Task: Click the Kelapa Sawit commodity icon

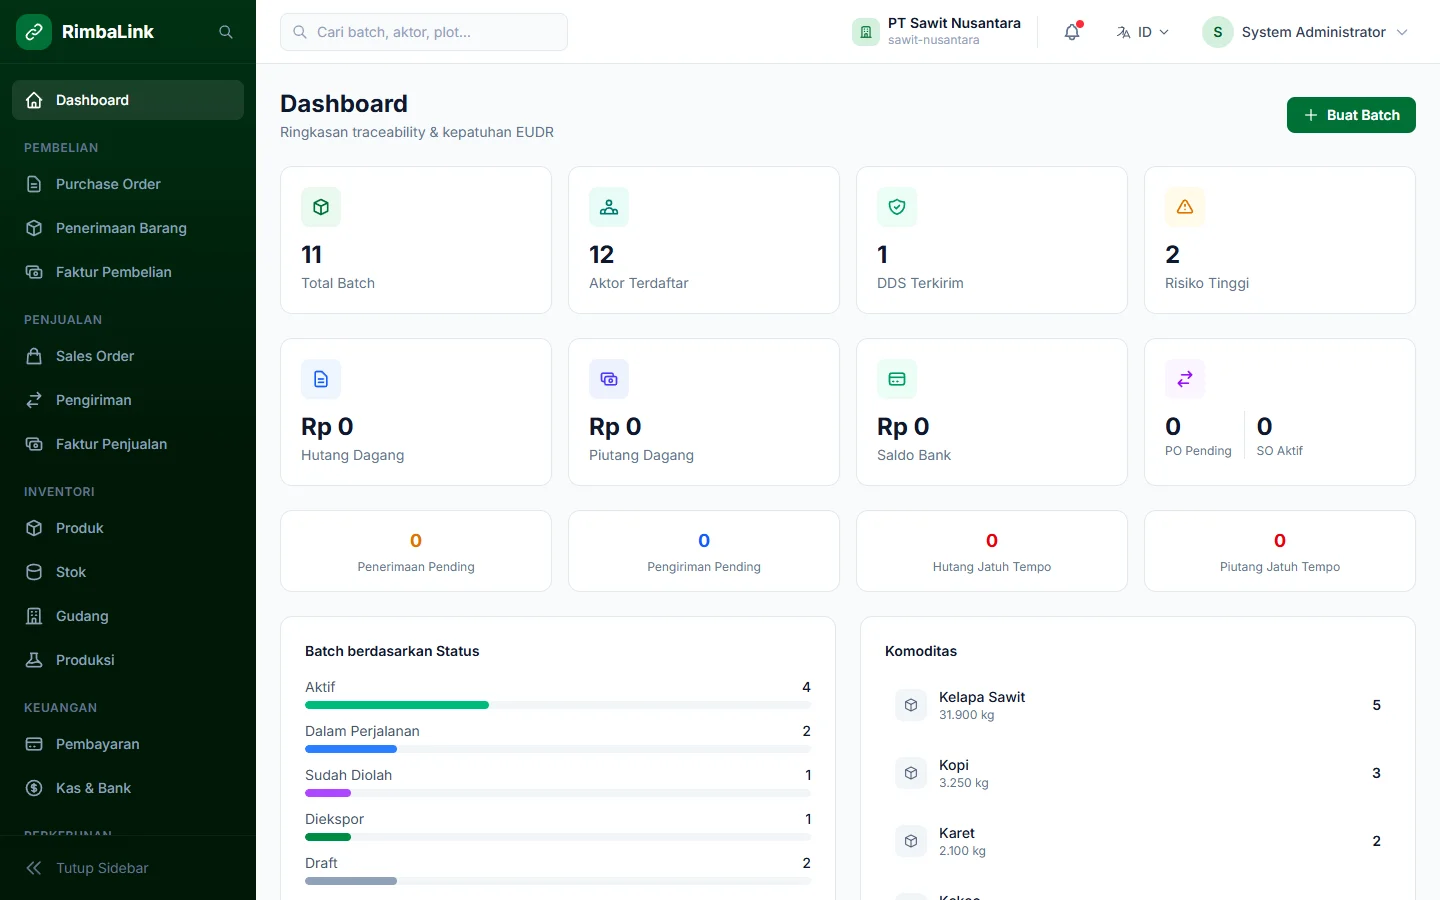Action: [x=911, y=705]
